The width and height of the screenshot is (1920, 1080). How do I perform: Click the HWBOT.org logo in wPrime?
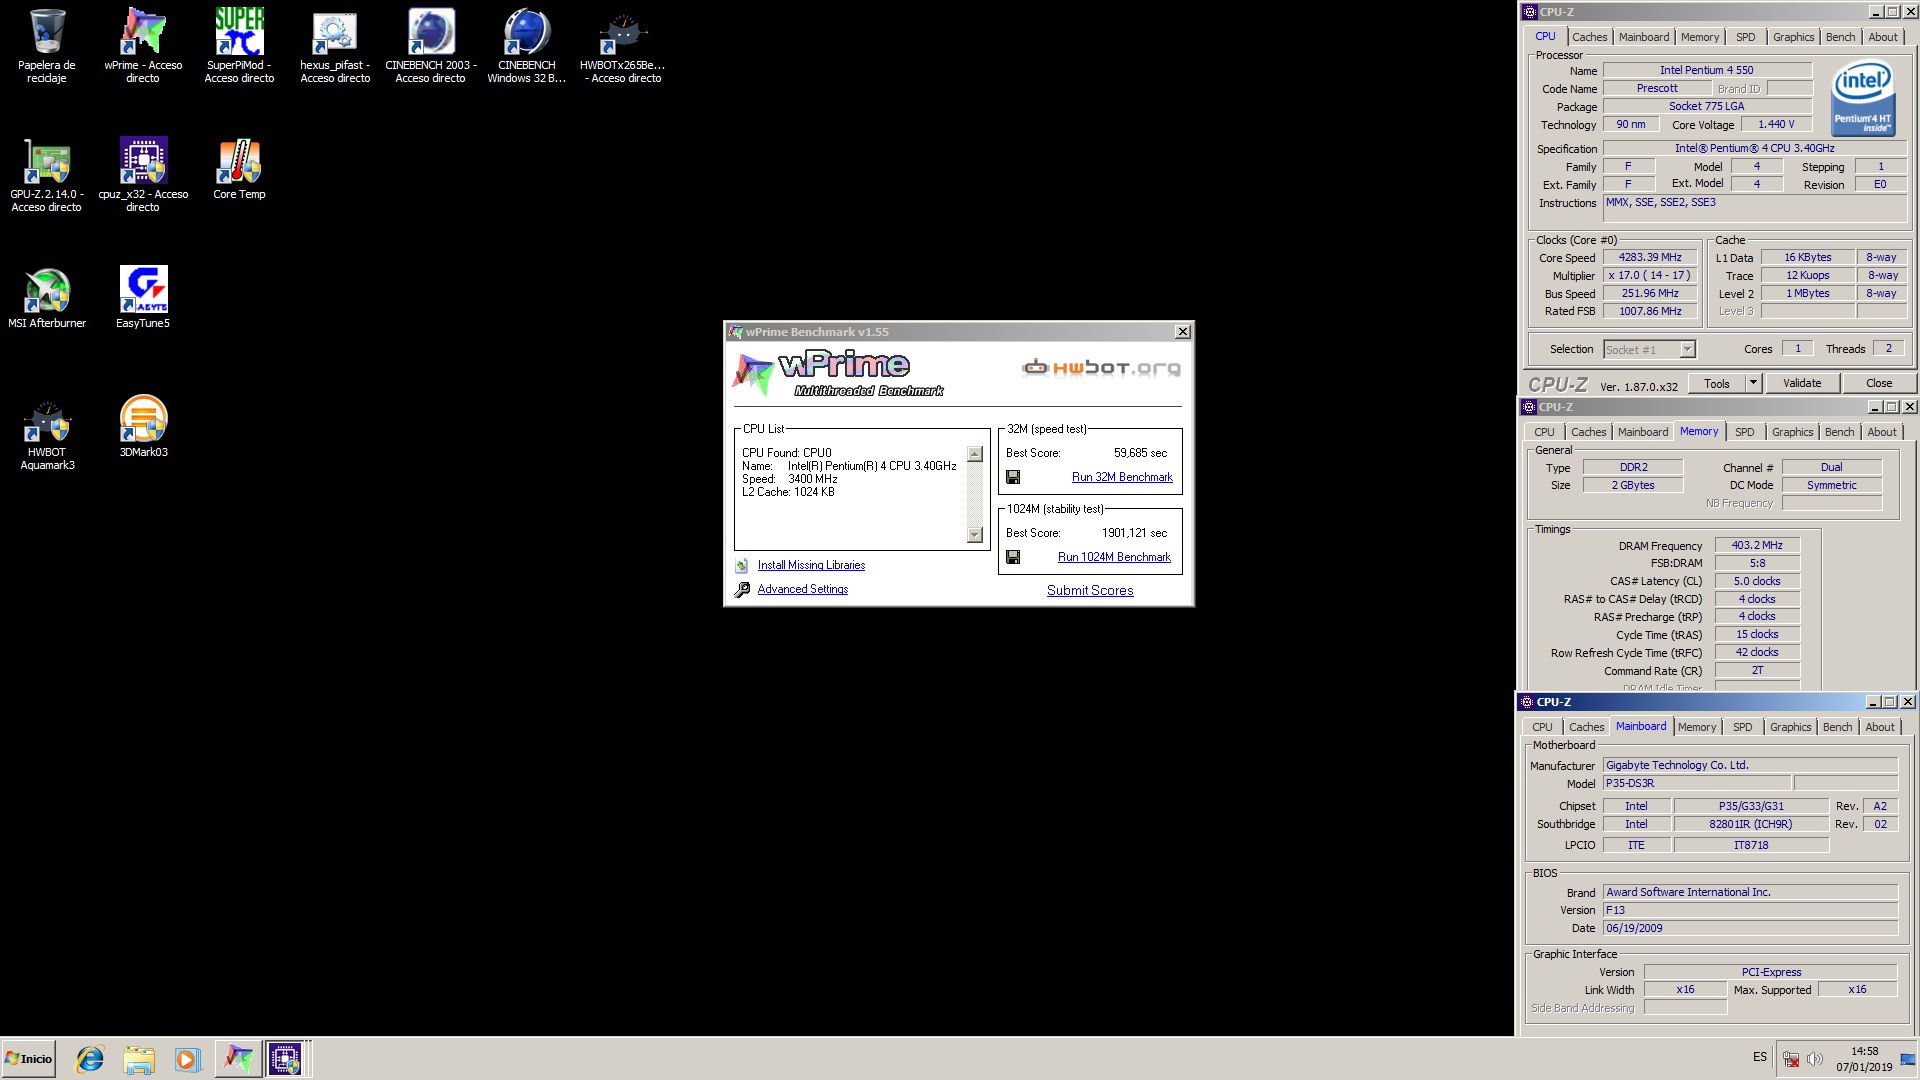click(1101, 368)
